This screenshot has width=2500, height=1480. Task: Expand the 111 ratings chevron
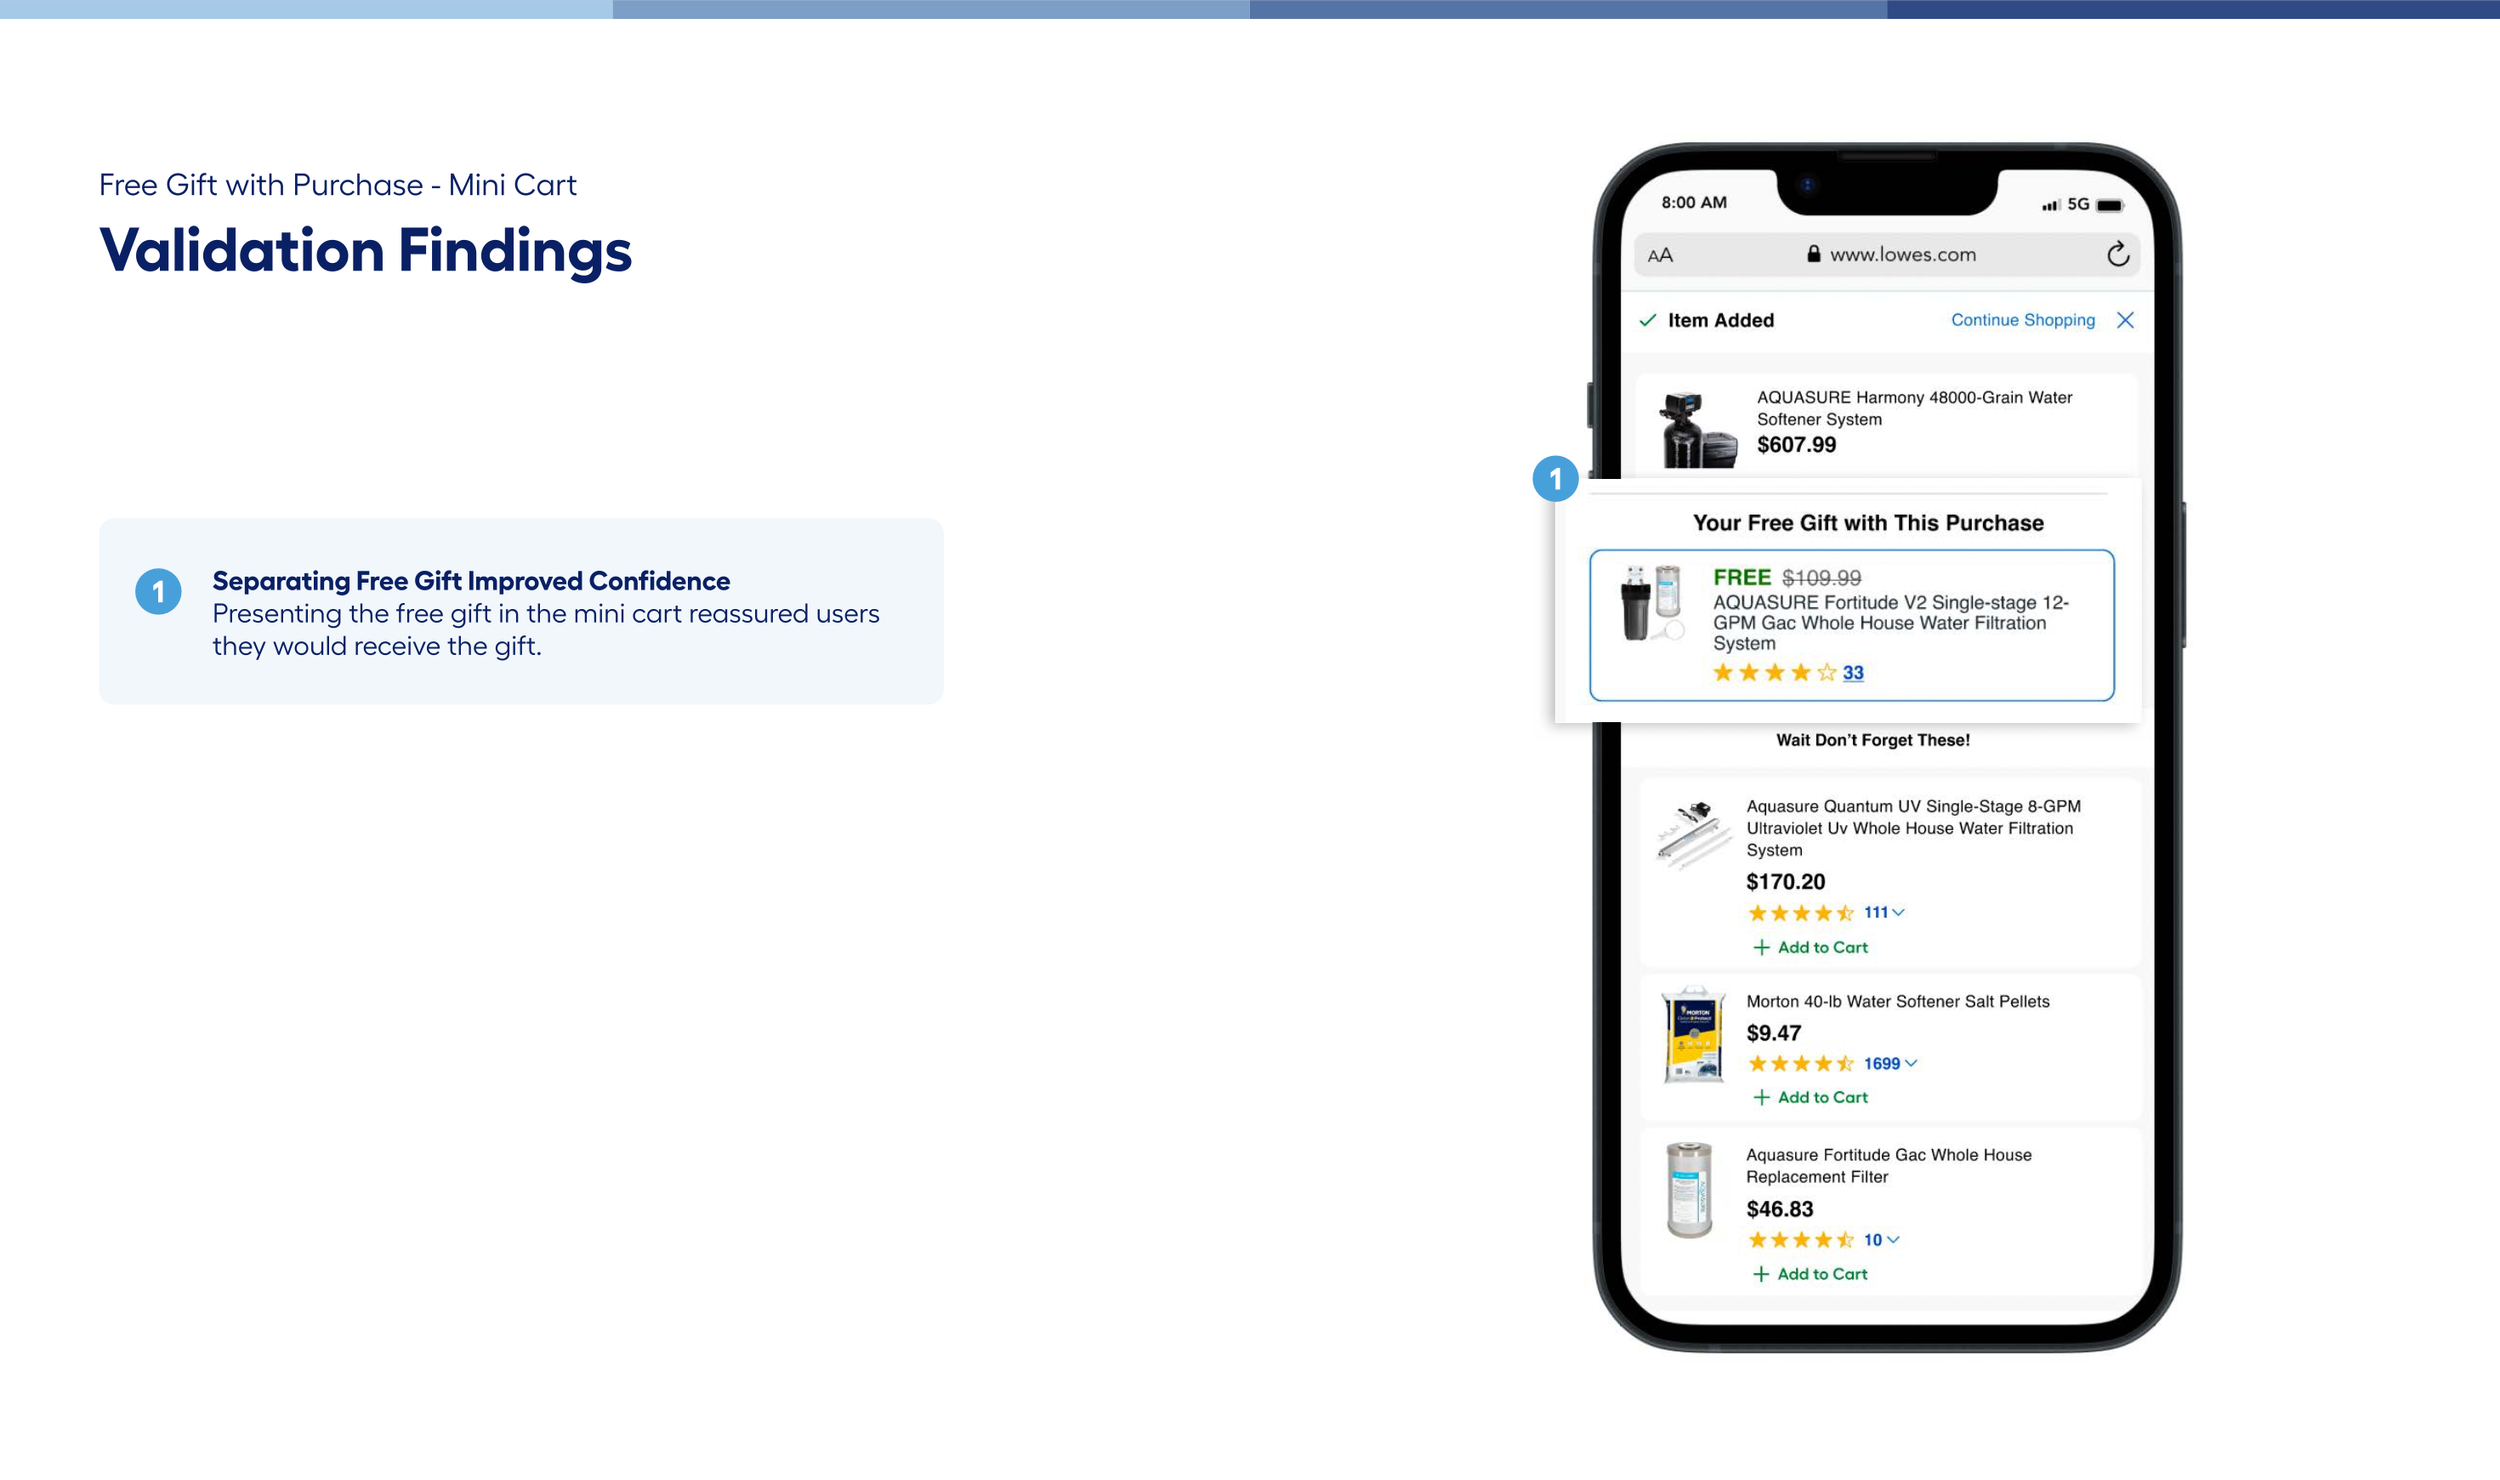(1898, 912)
